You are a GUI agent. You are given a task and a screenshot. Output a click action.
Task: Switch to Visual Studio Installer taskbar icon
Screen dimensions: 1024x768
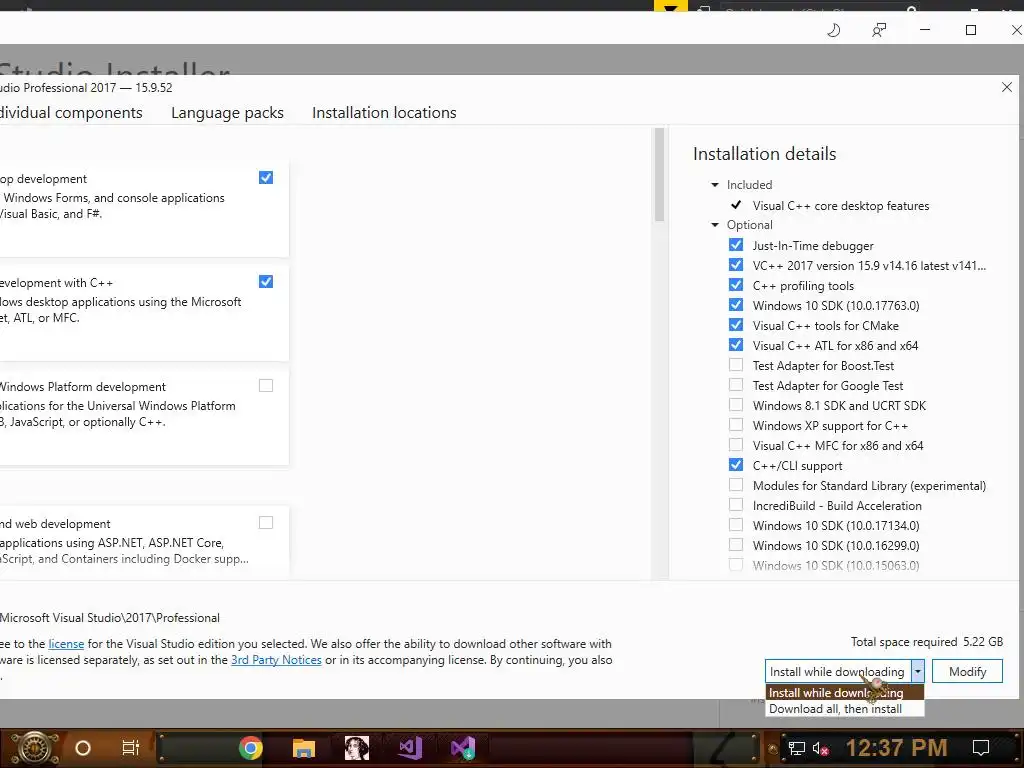click(x=463, y=748)
